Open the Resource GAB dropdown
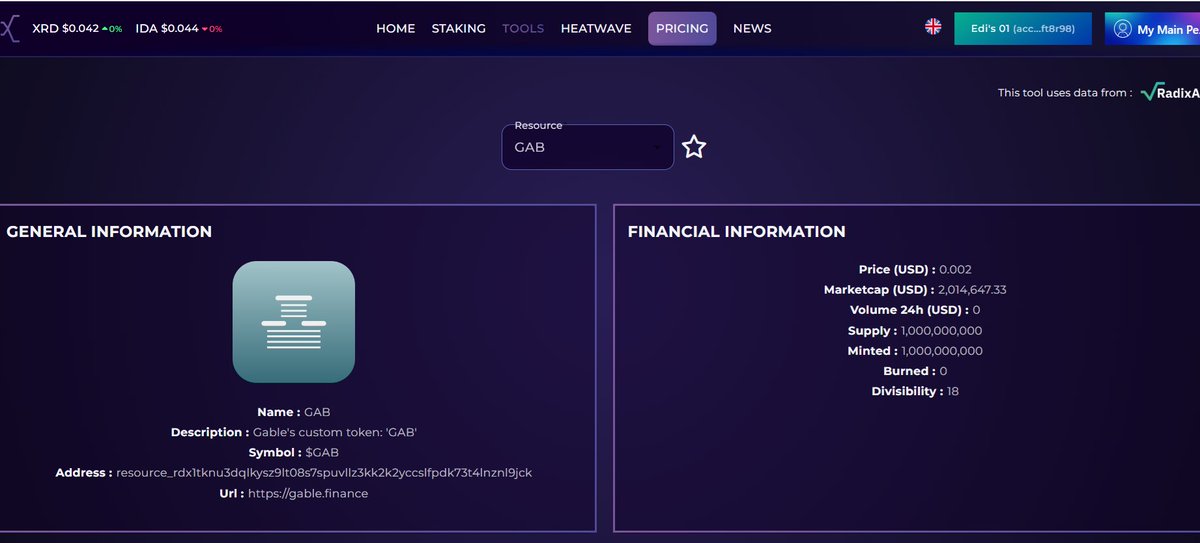The height and width of the screenshot is (543, 1200). click(x=588, y=147)
